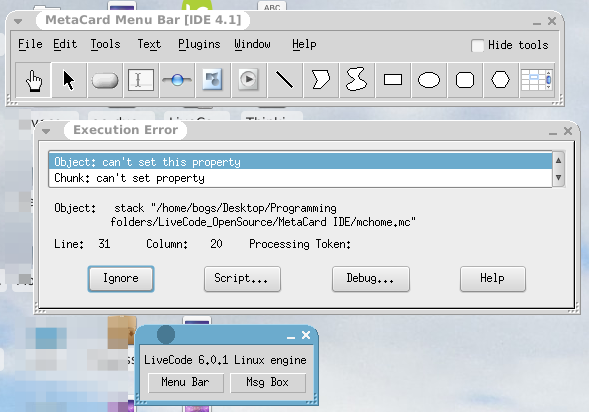Select the "Chunk: can't set property" error line
Viewport: 589px width, 412px height.
coord(301,178)
